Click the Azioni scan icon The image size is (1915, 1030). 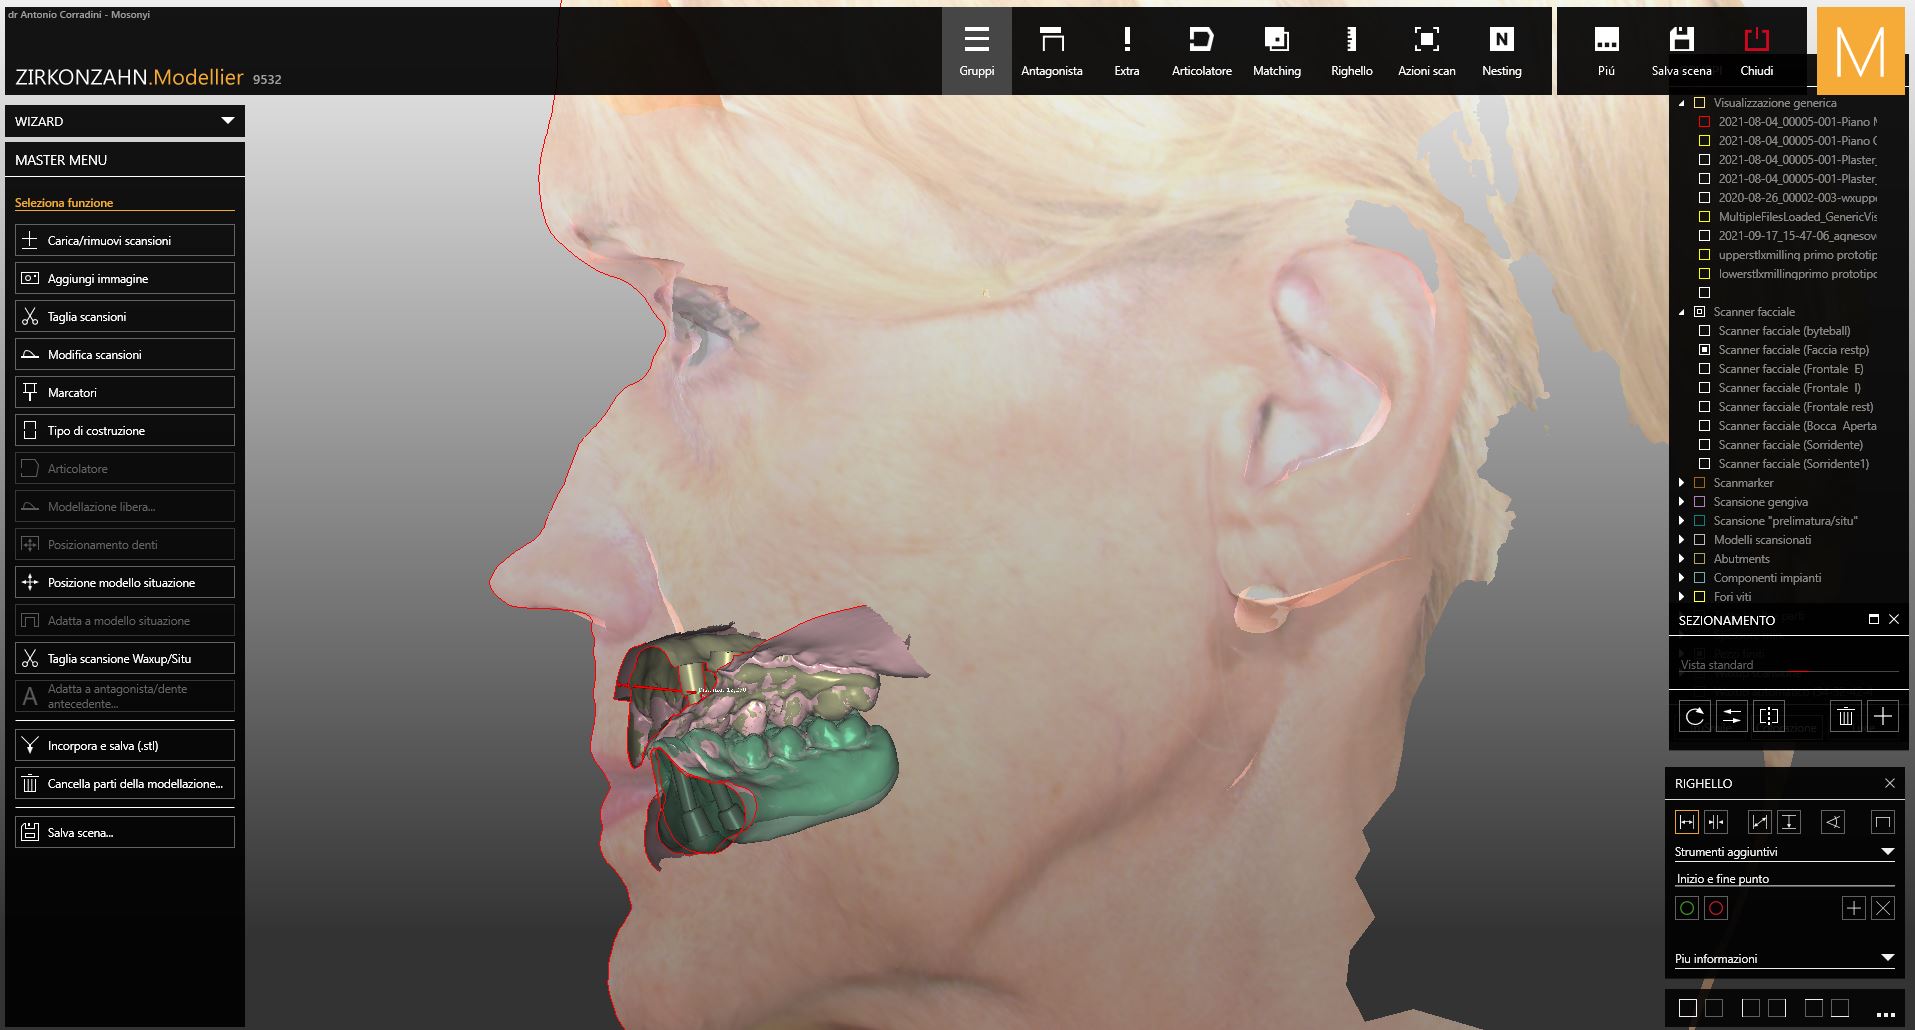pos(1426,51)
